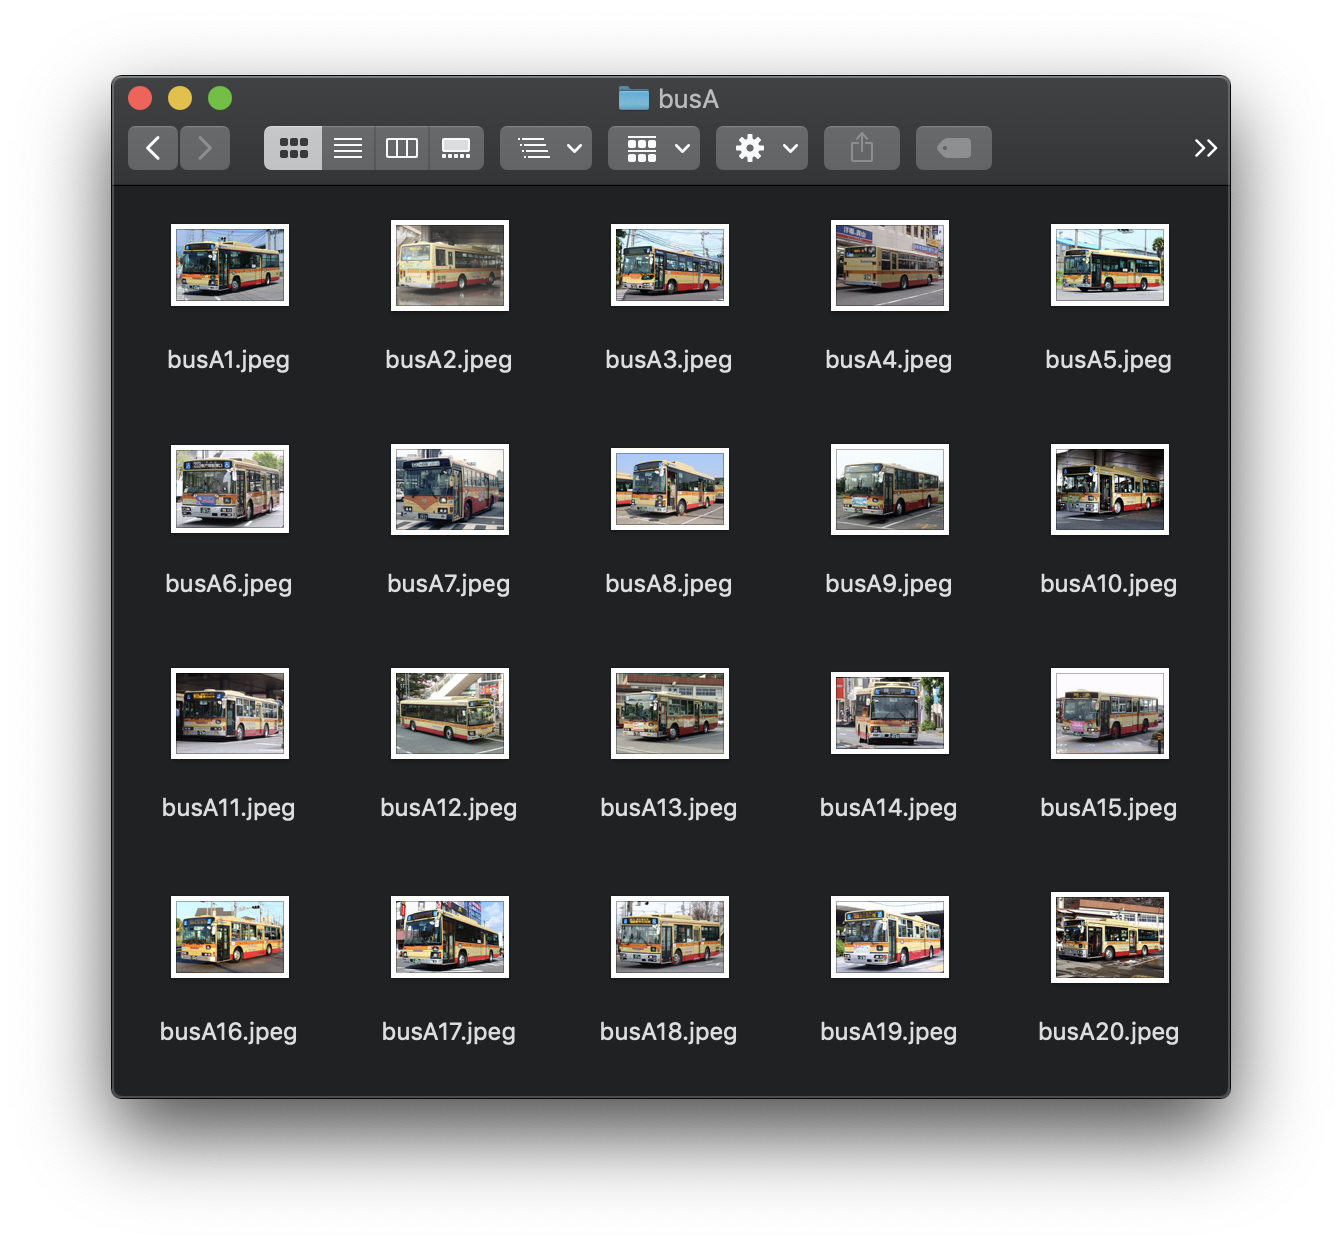1342x1246 pixels.
Task: Select the busA17.jpeg thumbnail
Action: (x=450, y=937)
